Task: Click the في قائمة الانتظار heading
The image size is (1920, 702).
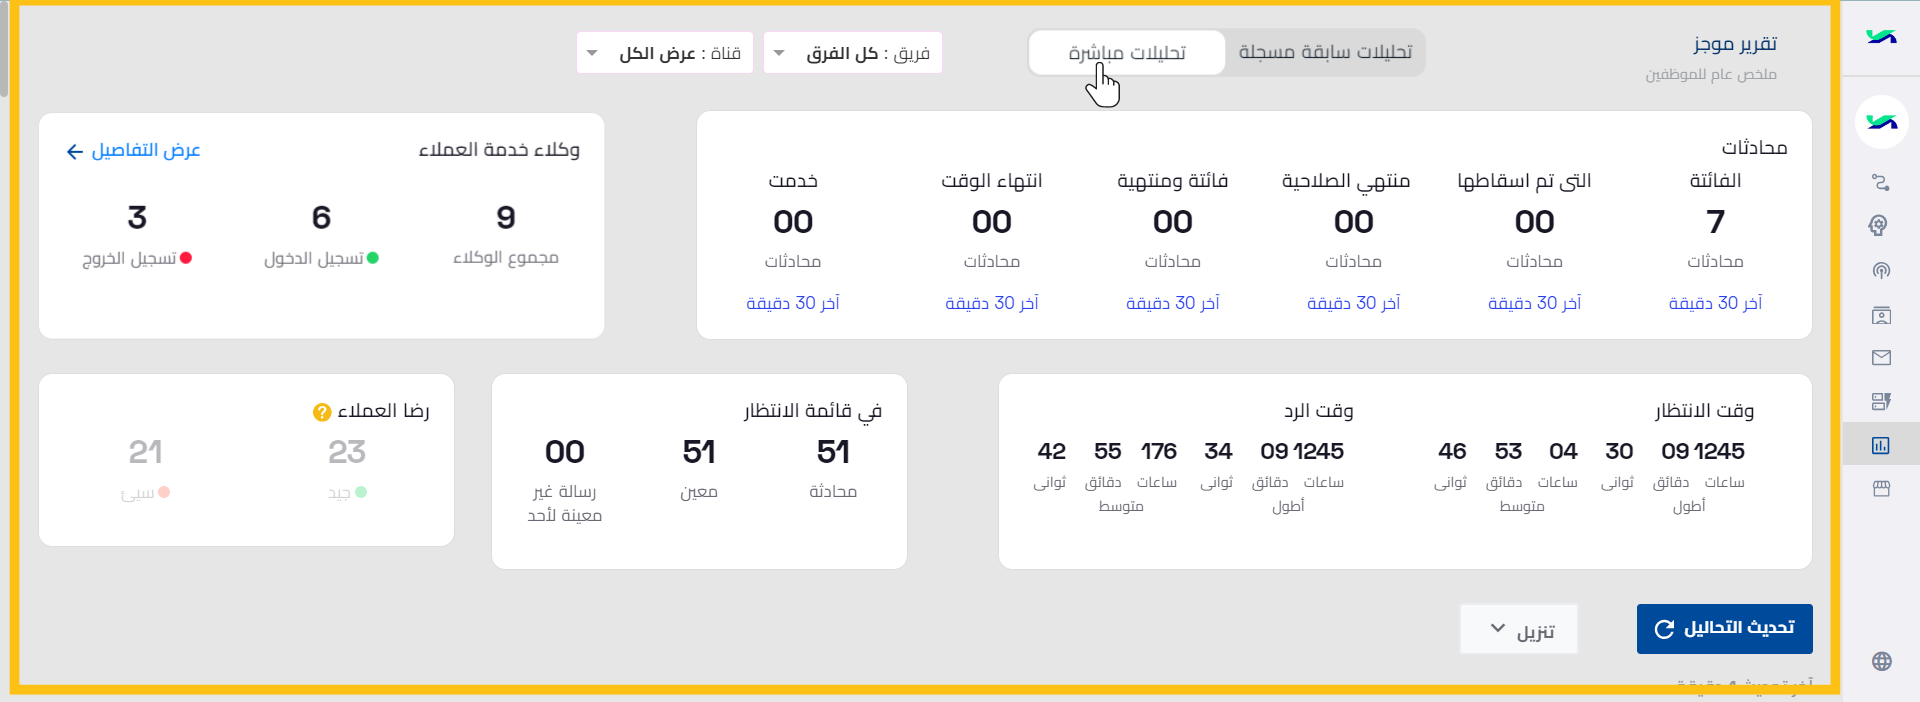Action: (813, 411)
